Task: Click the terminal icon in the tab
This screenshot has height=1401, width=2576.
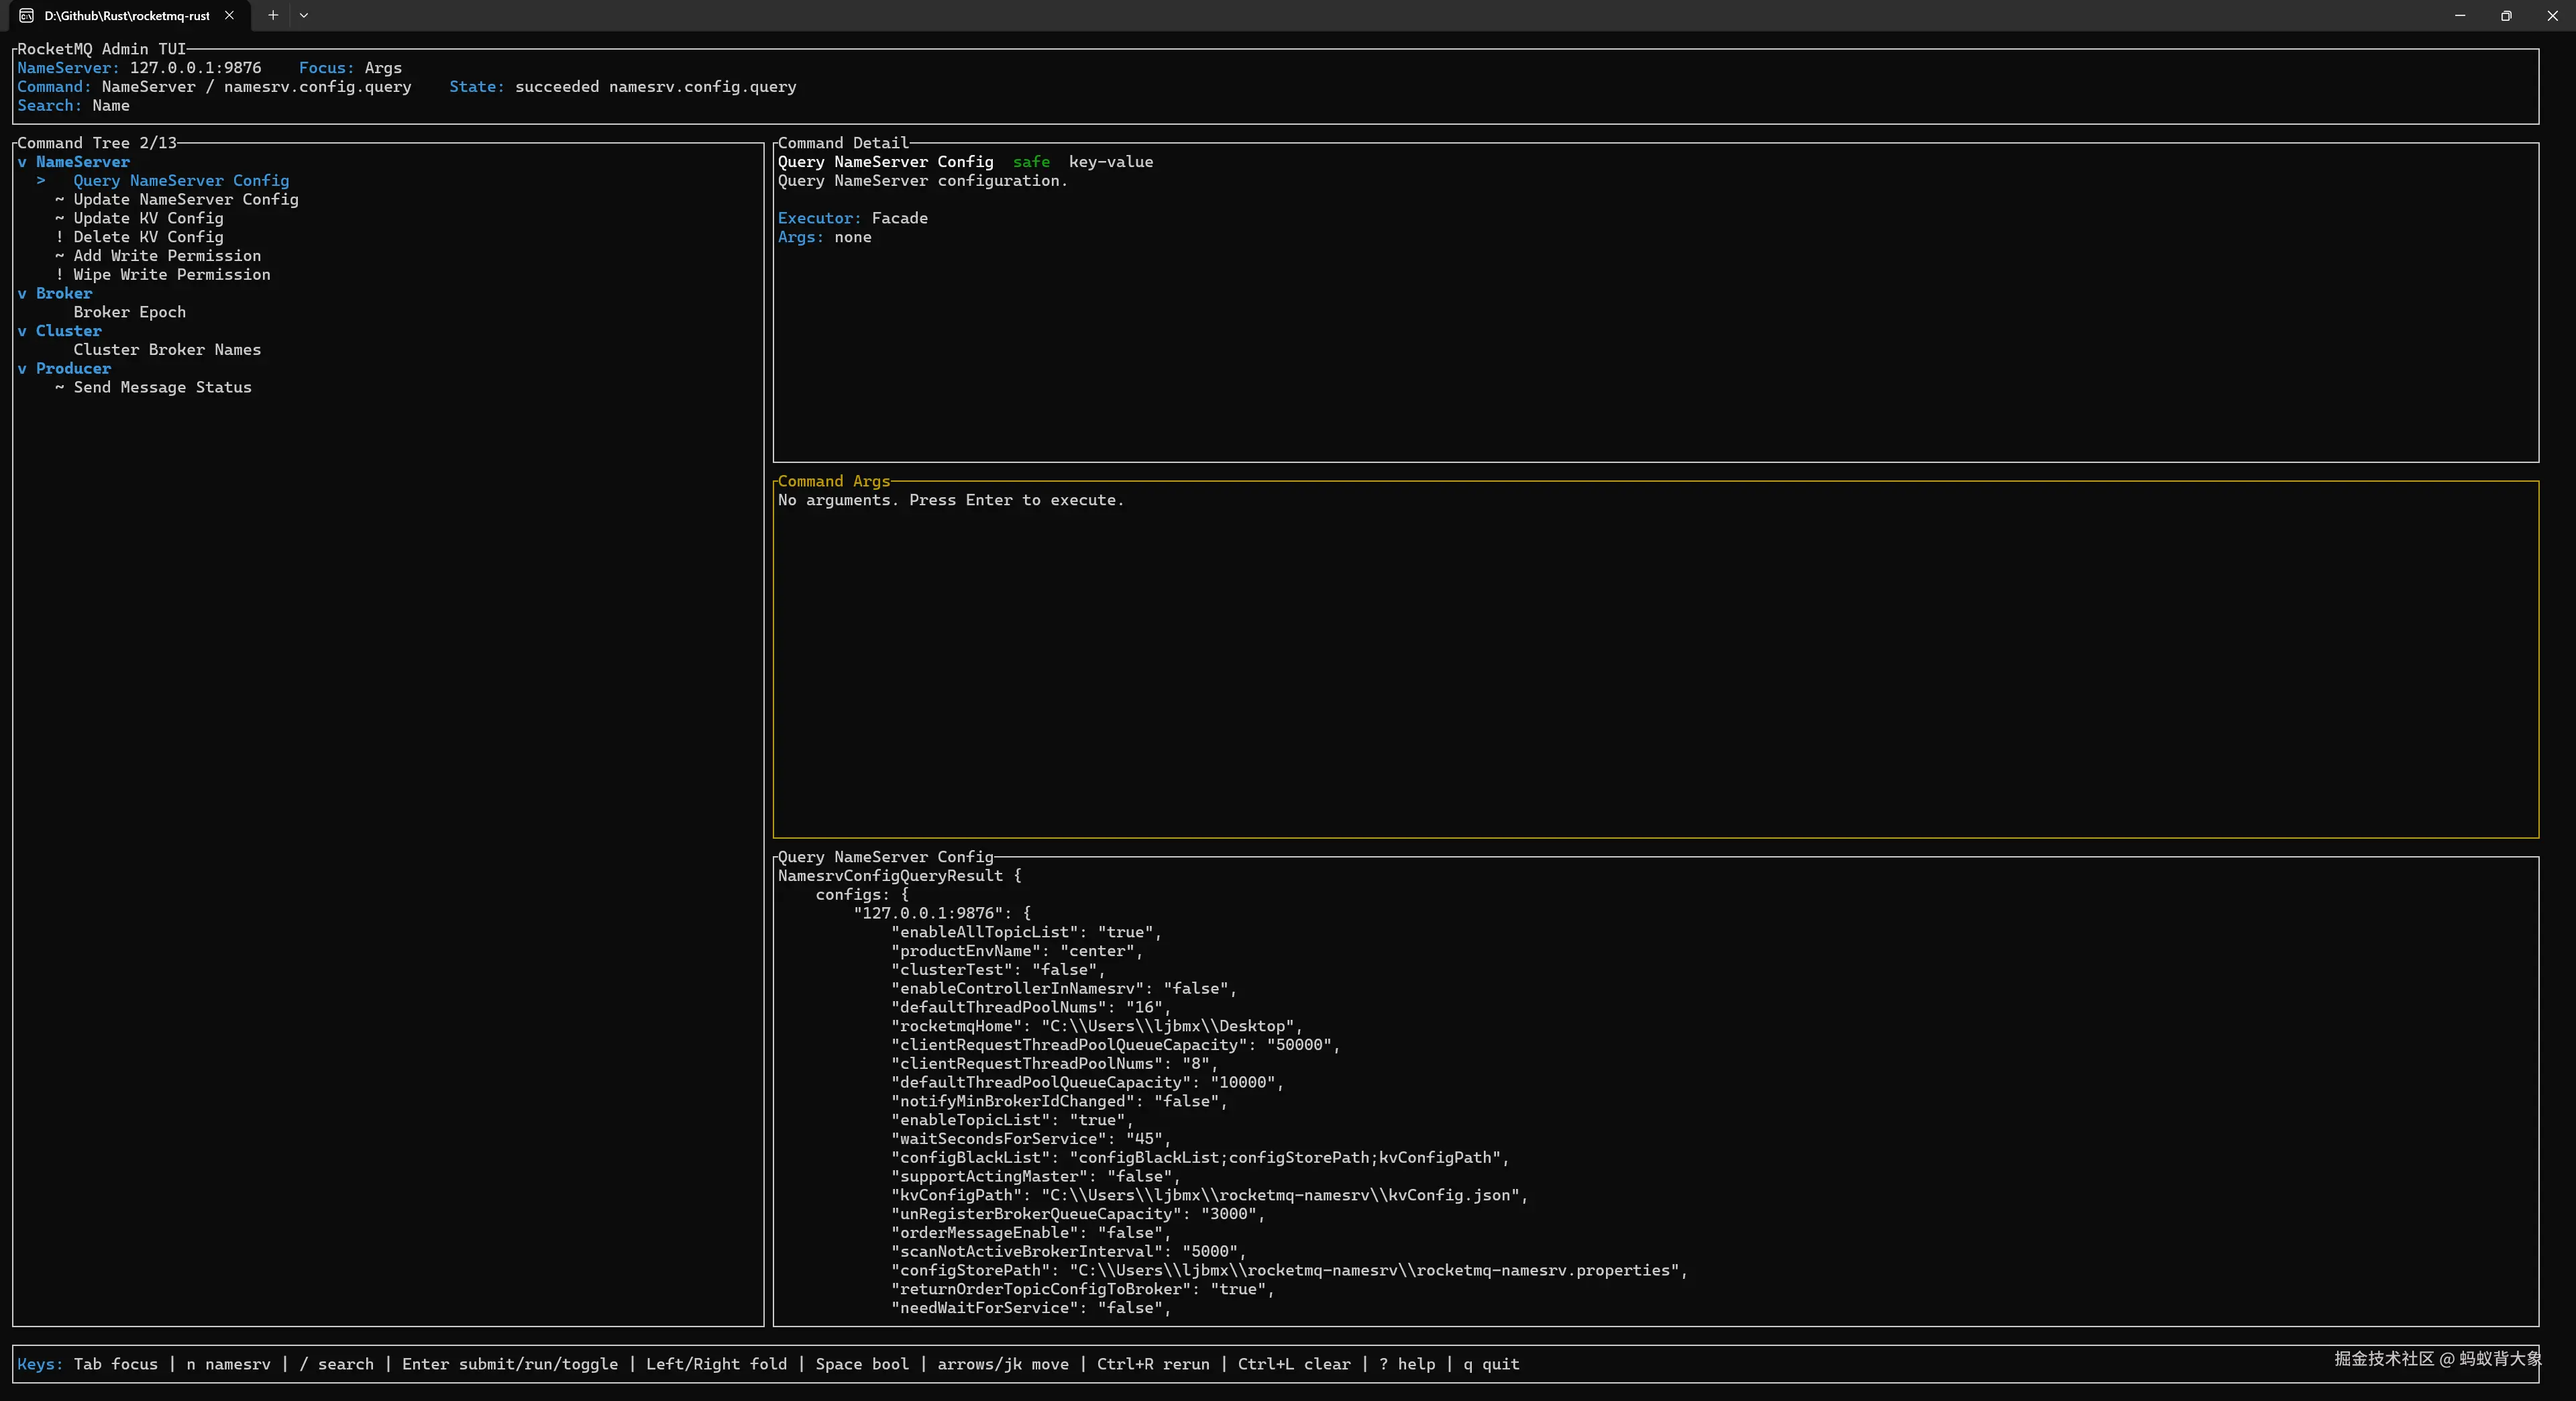Action: coord(27,15)
